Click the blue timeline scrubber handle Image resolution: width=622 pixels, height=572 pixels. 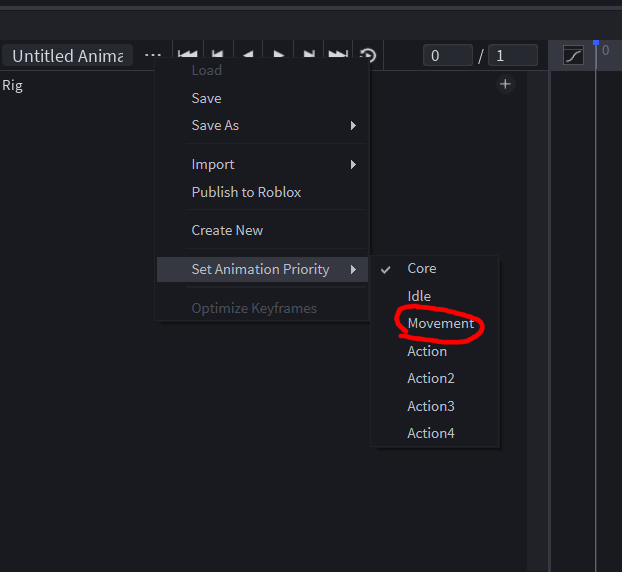coord(596,43)
